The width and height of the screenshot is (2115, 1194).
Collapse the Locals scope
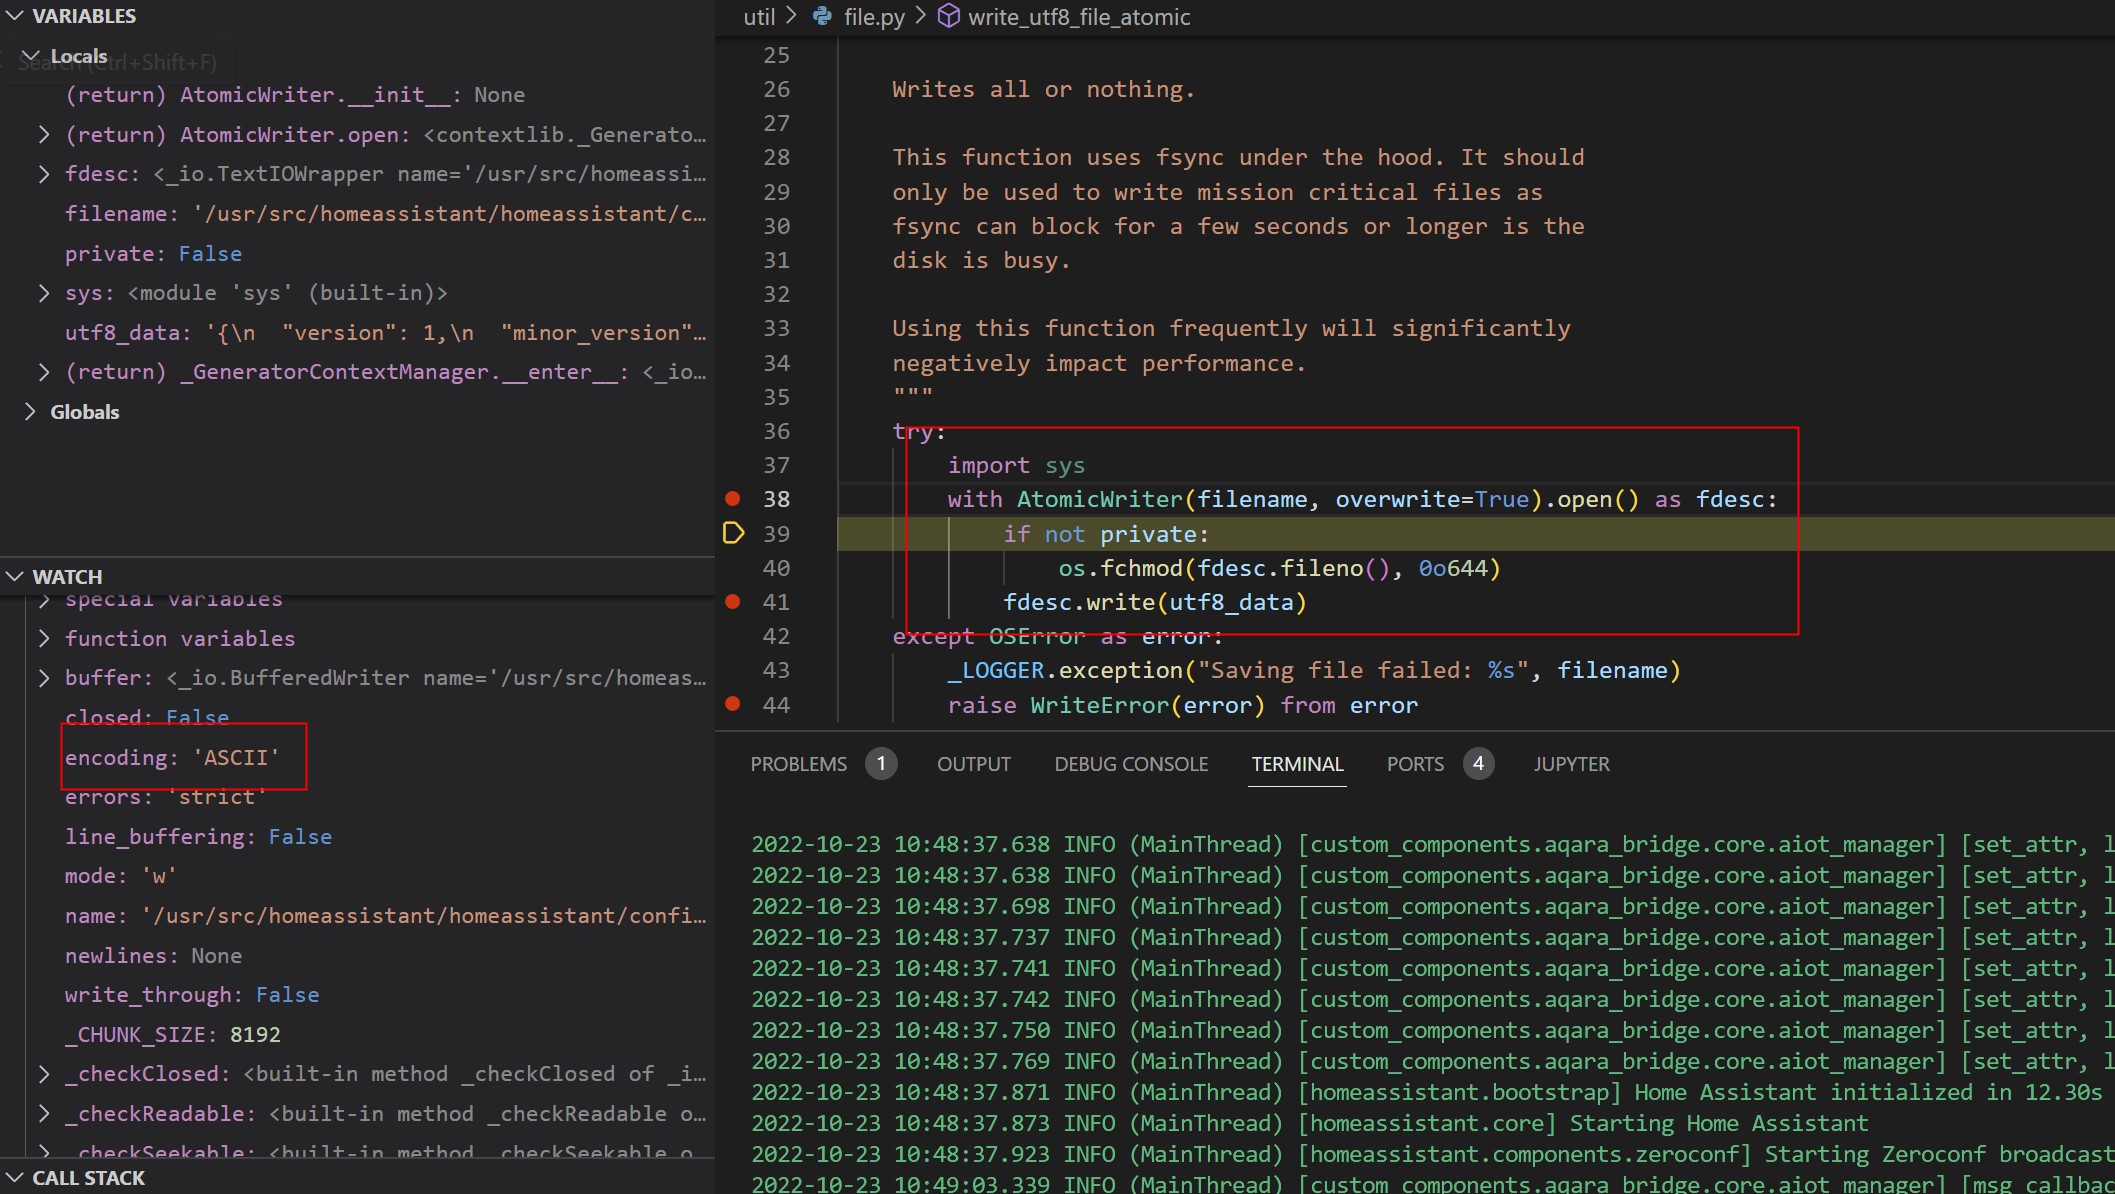tap(31, 56)
